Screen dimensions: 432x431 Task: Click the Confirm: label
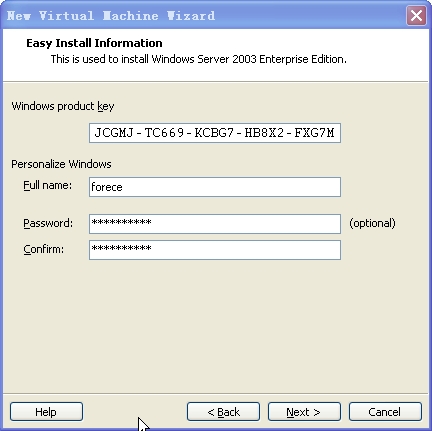(43, 249)
